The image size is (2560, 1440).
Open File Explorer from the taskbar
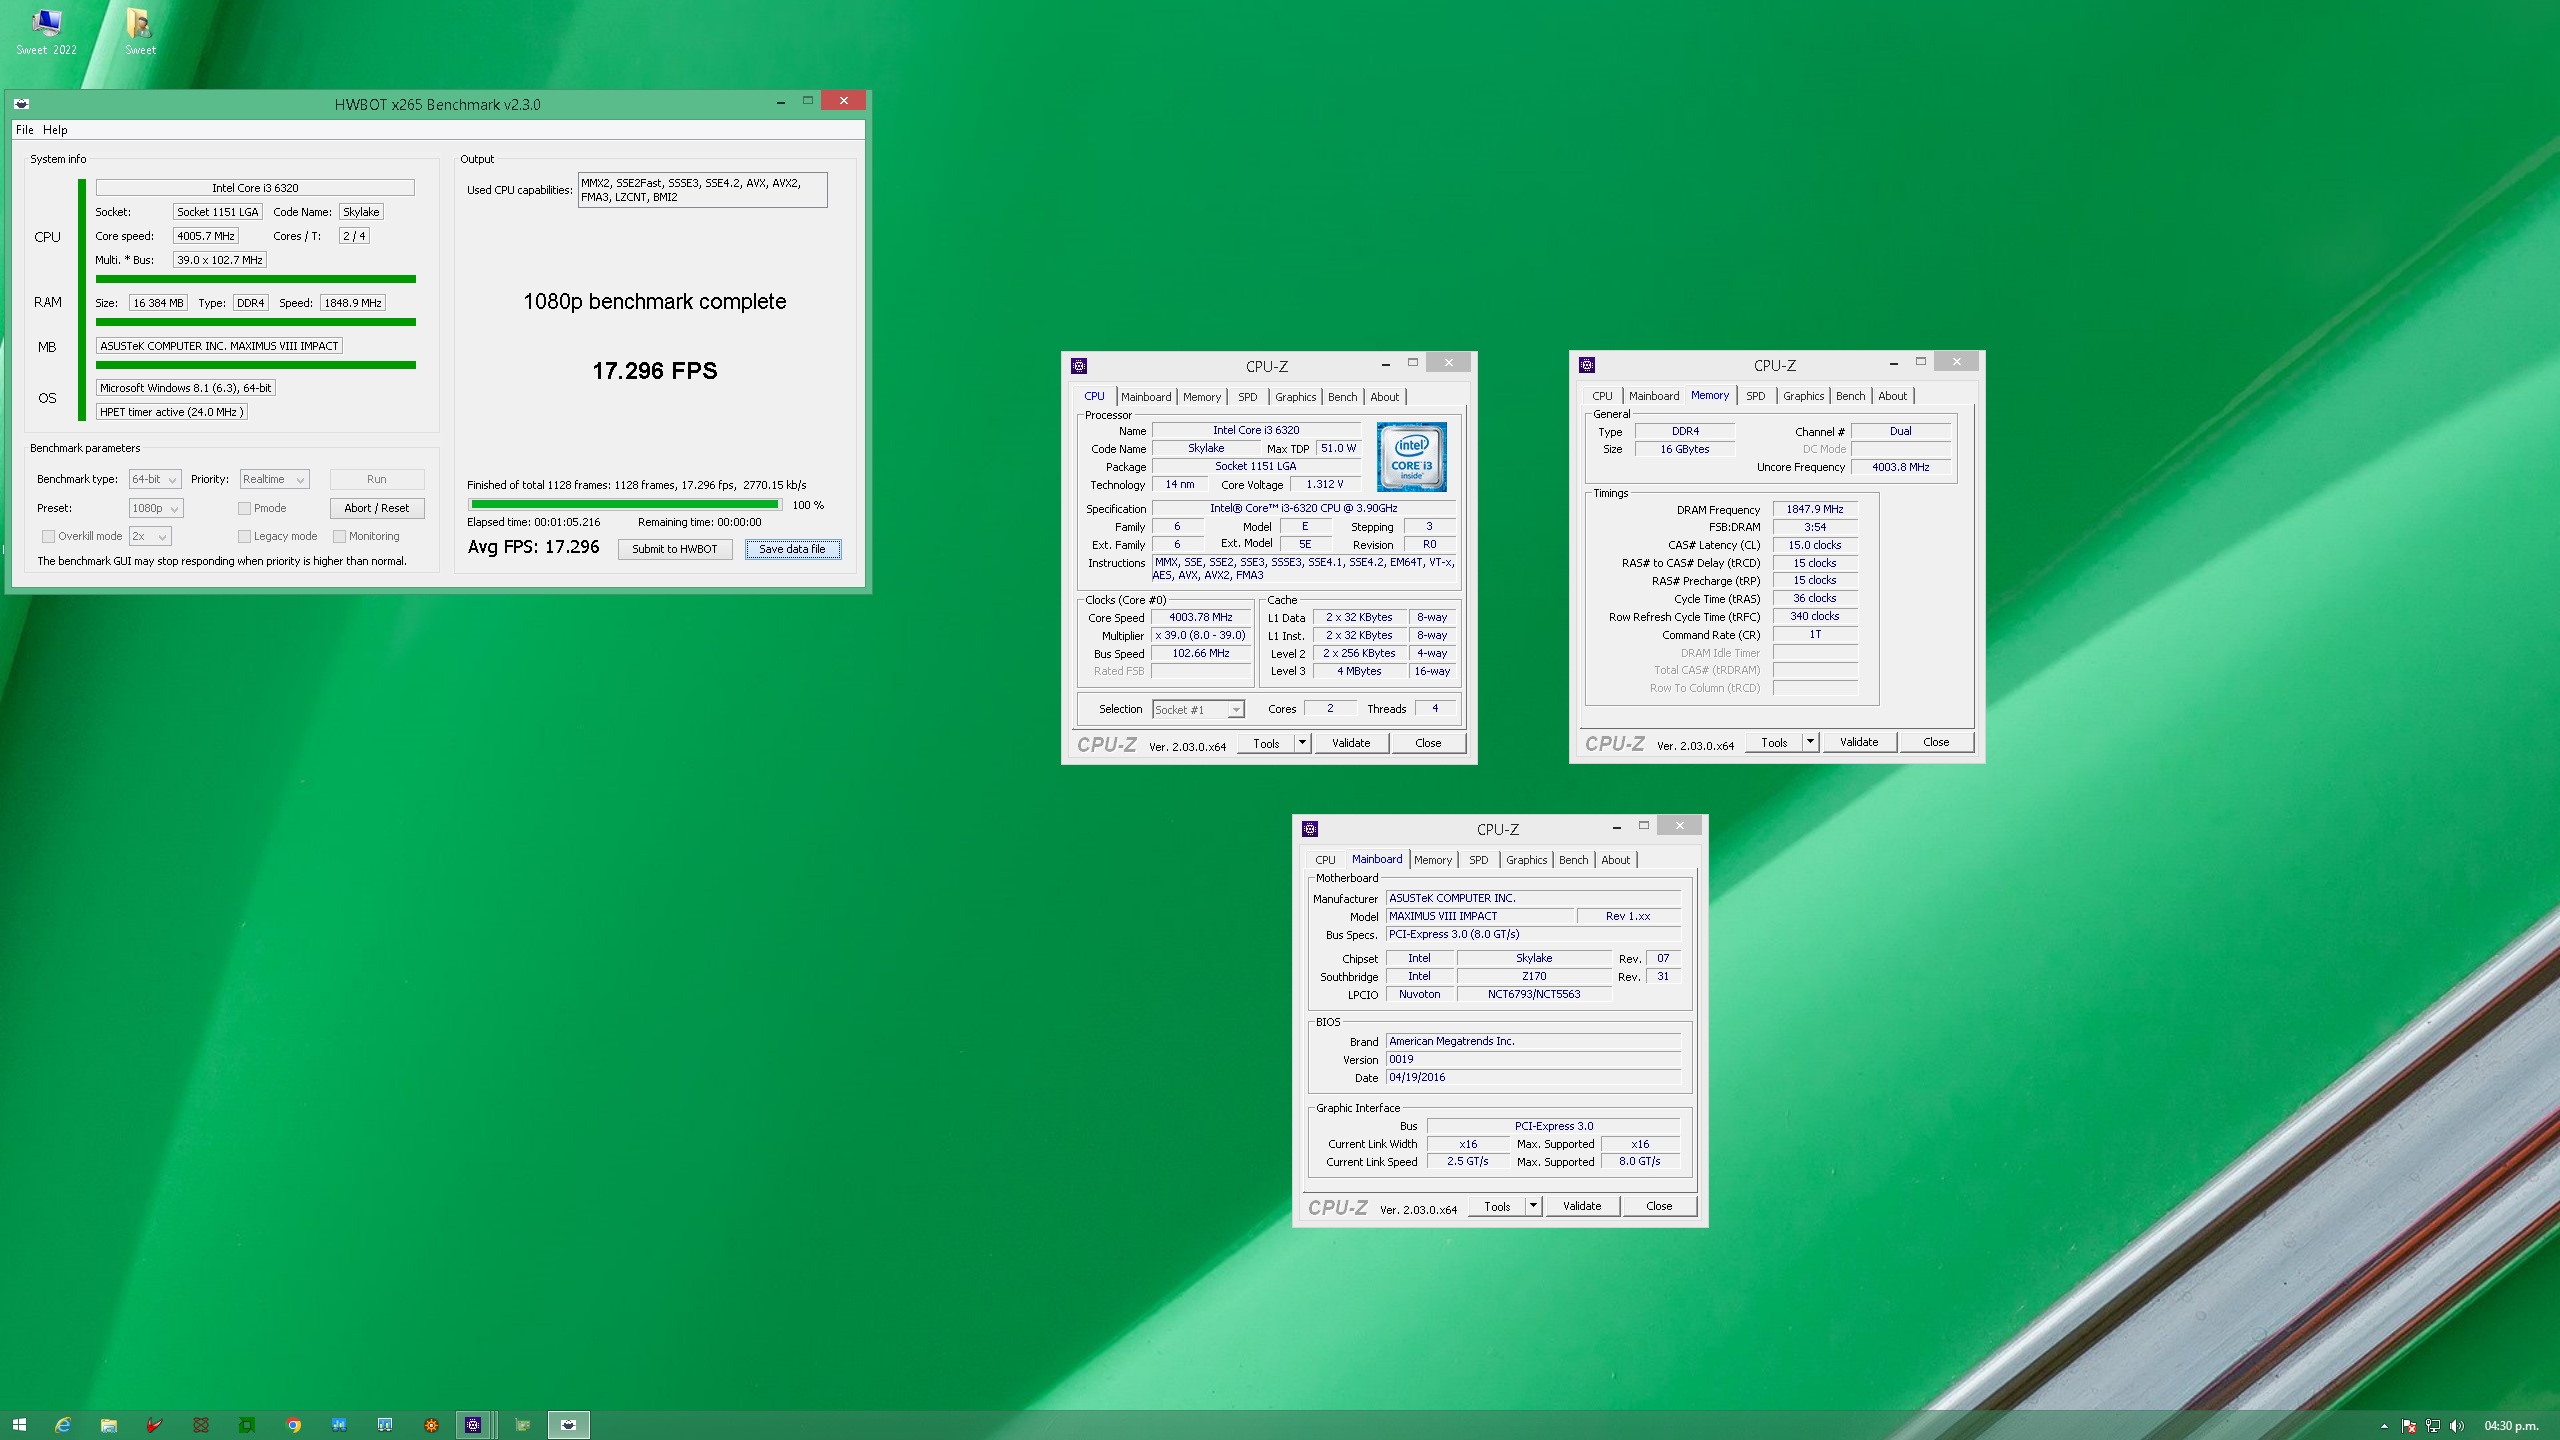pyautogui.click(x=109, y=1425)
